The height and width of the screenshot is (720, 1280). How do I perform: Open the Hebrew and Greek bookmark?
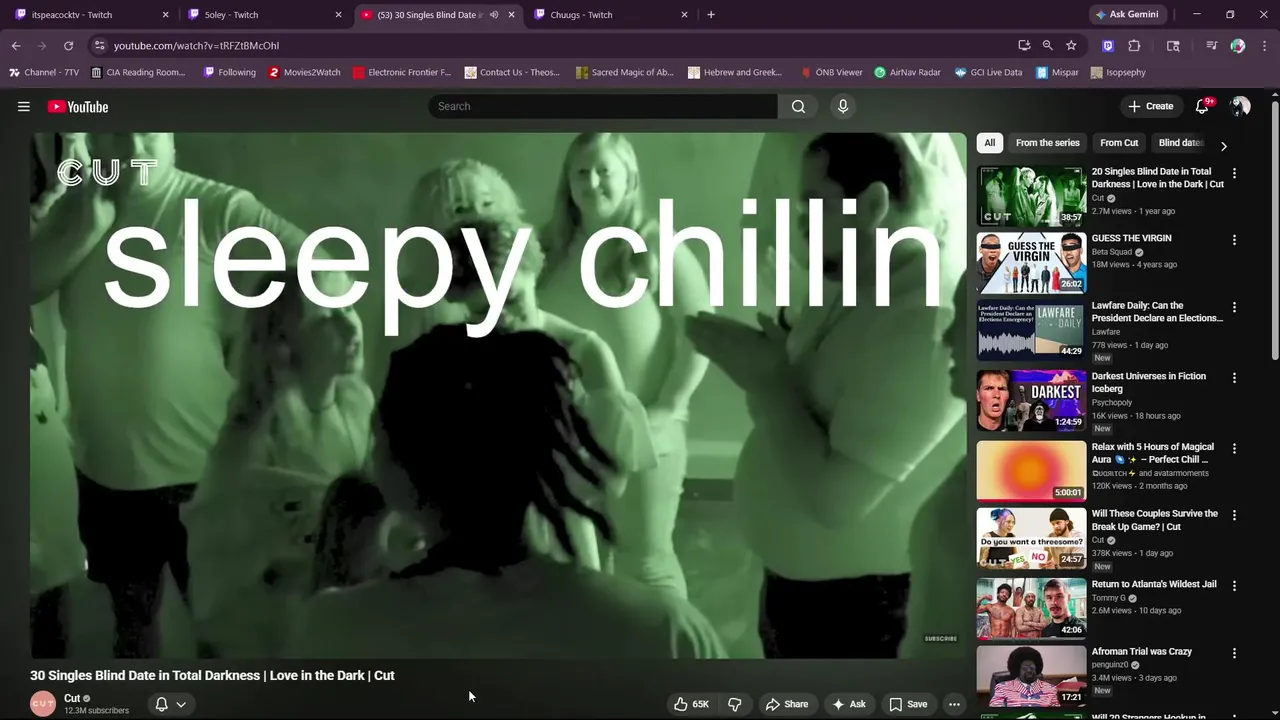tap(736, 72)
